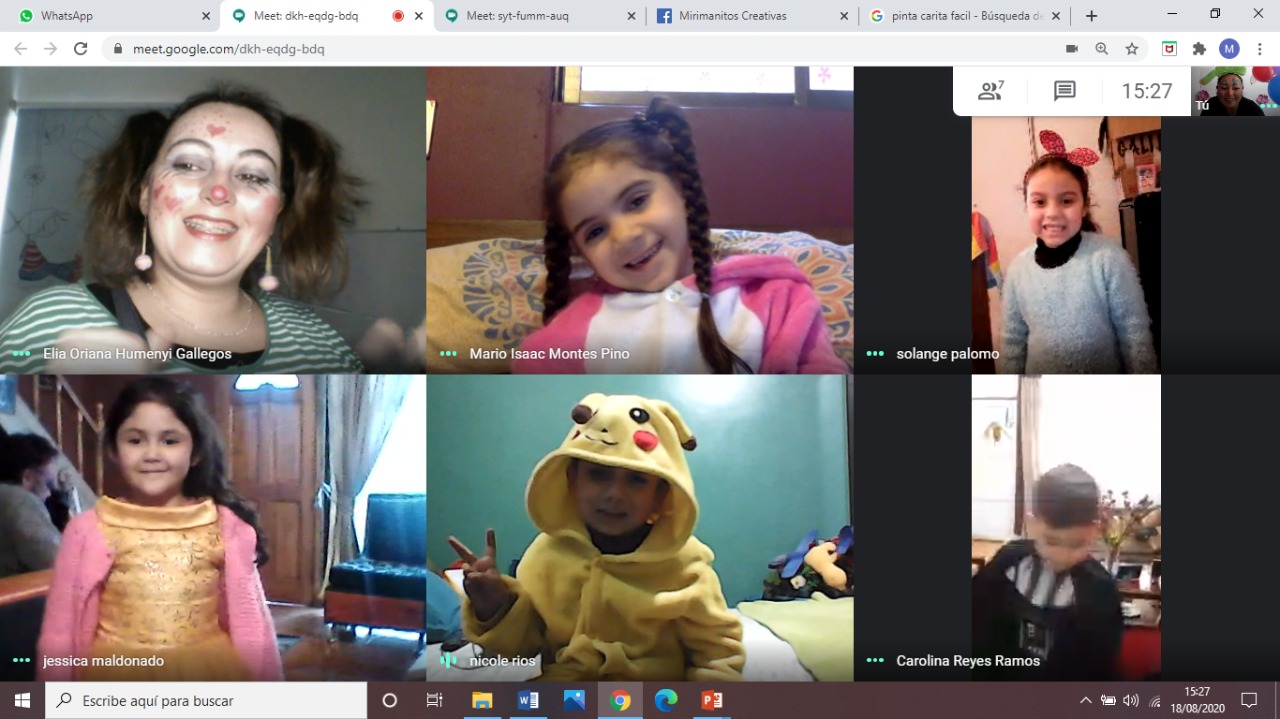Open the Wi-Fi network tray icon
Image resolution: width=1280 pixels, height=719 pixels.
click(1155, 701)
